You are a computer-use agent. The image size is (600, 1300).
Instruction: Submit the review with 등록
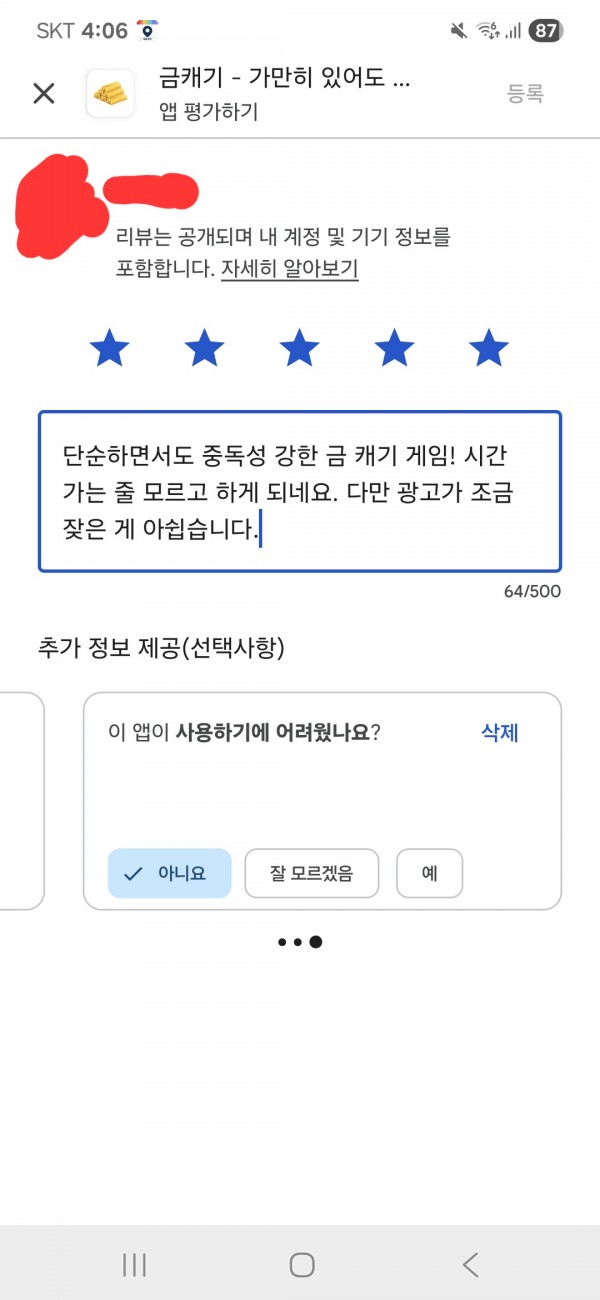[x=525, y=94]
